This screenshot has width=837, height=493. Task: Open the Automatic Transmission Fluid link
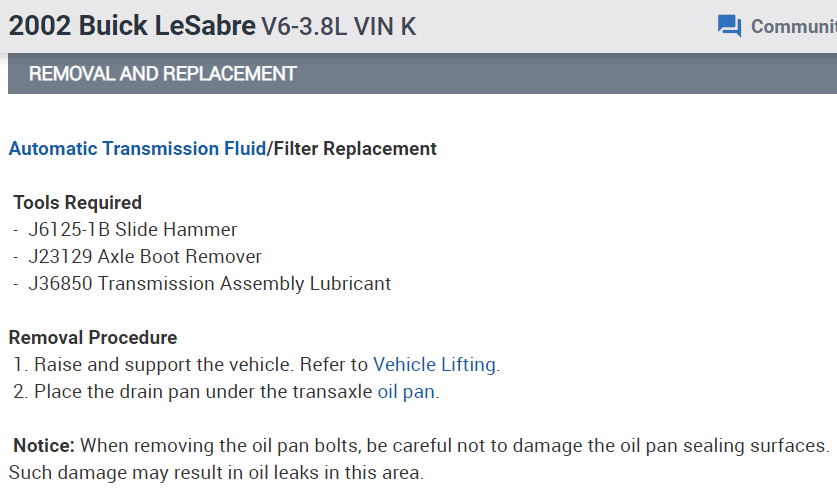tap(136, 149)
